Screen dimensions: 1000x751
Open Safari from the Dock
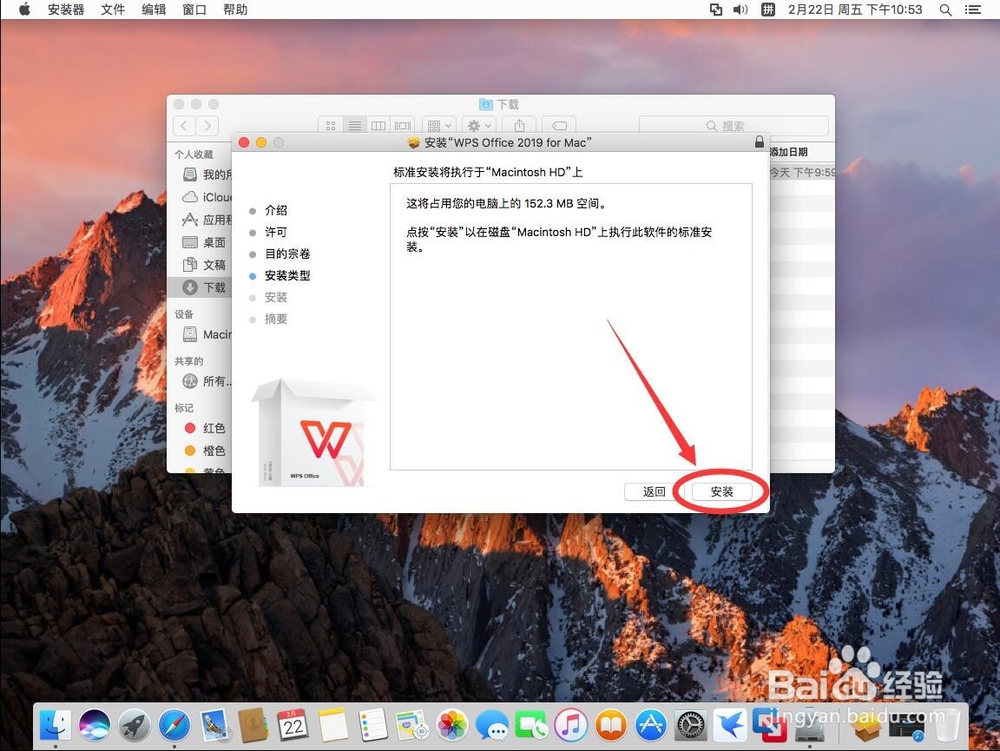174,725
